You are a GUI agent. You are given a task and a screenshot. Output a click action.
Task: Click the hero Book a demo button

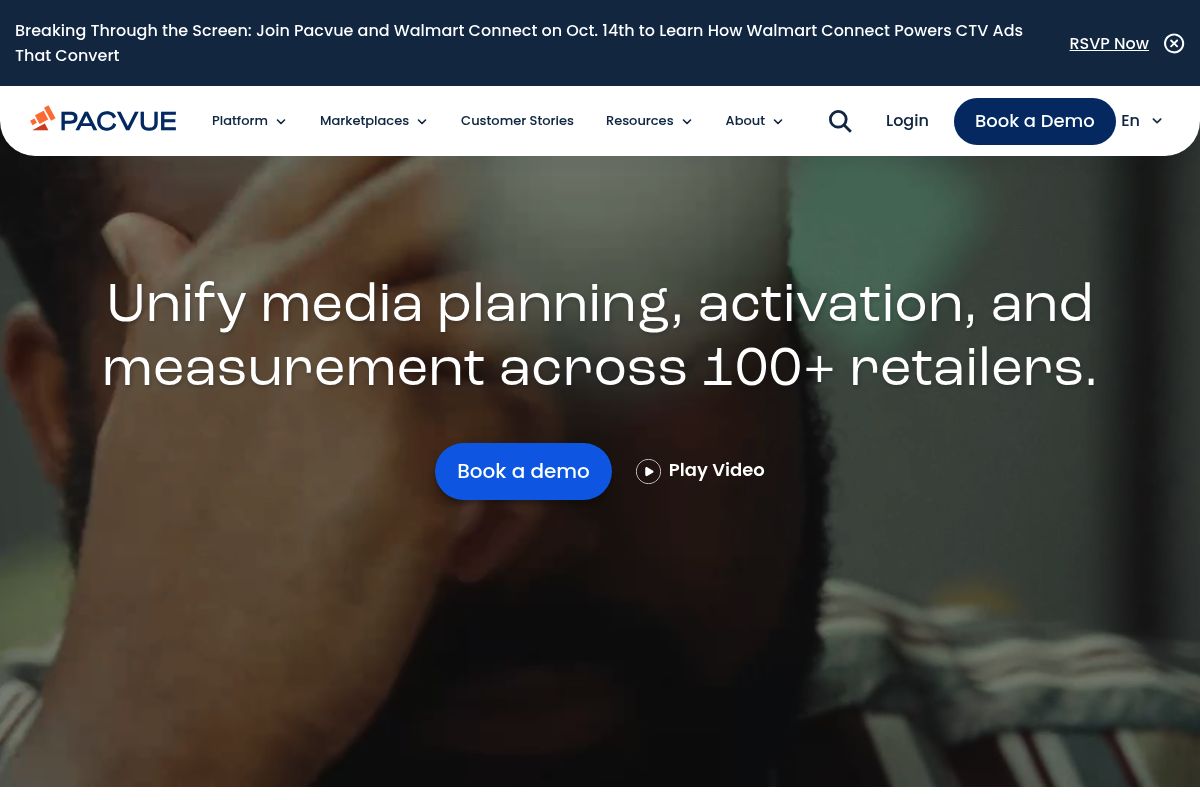click(523, 471)
